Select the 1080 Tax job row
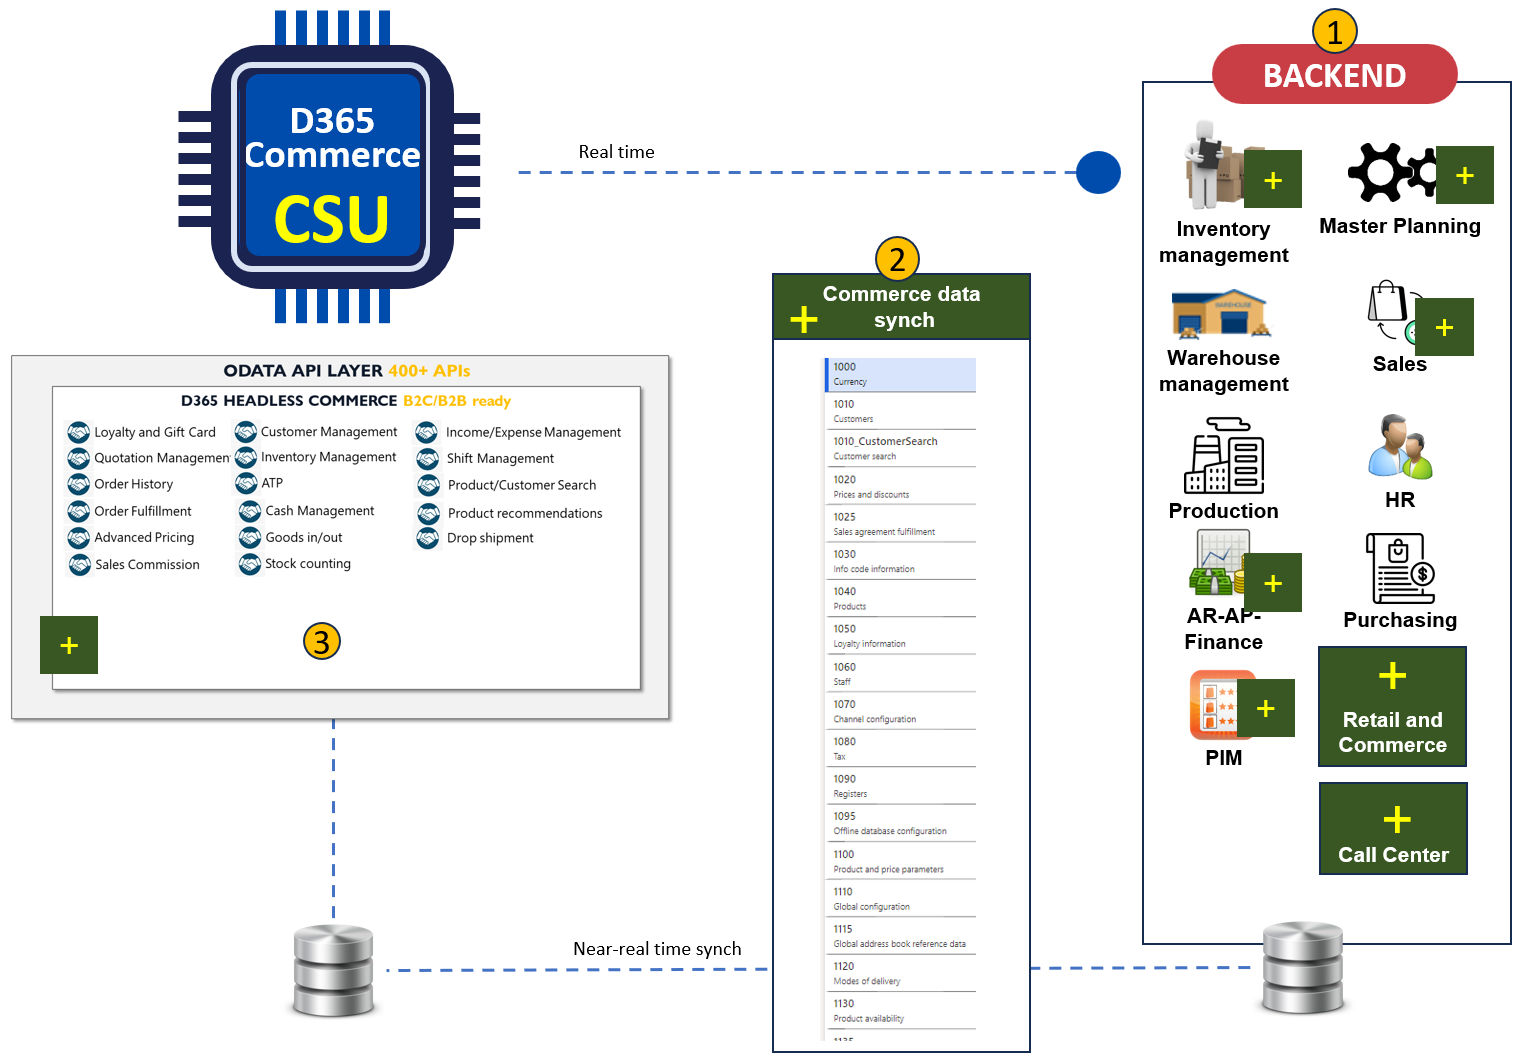Image resolution: width=1530 pixels, height=1057 pixels. coord(900,748)
